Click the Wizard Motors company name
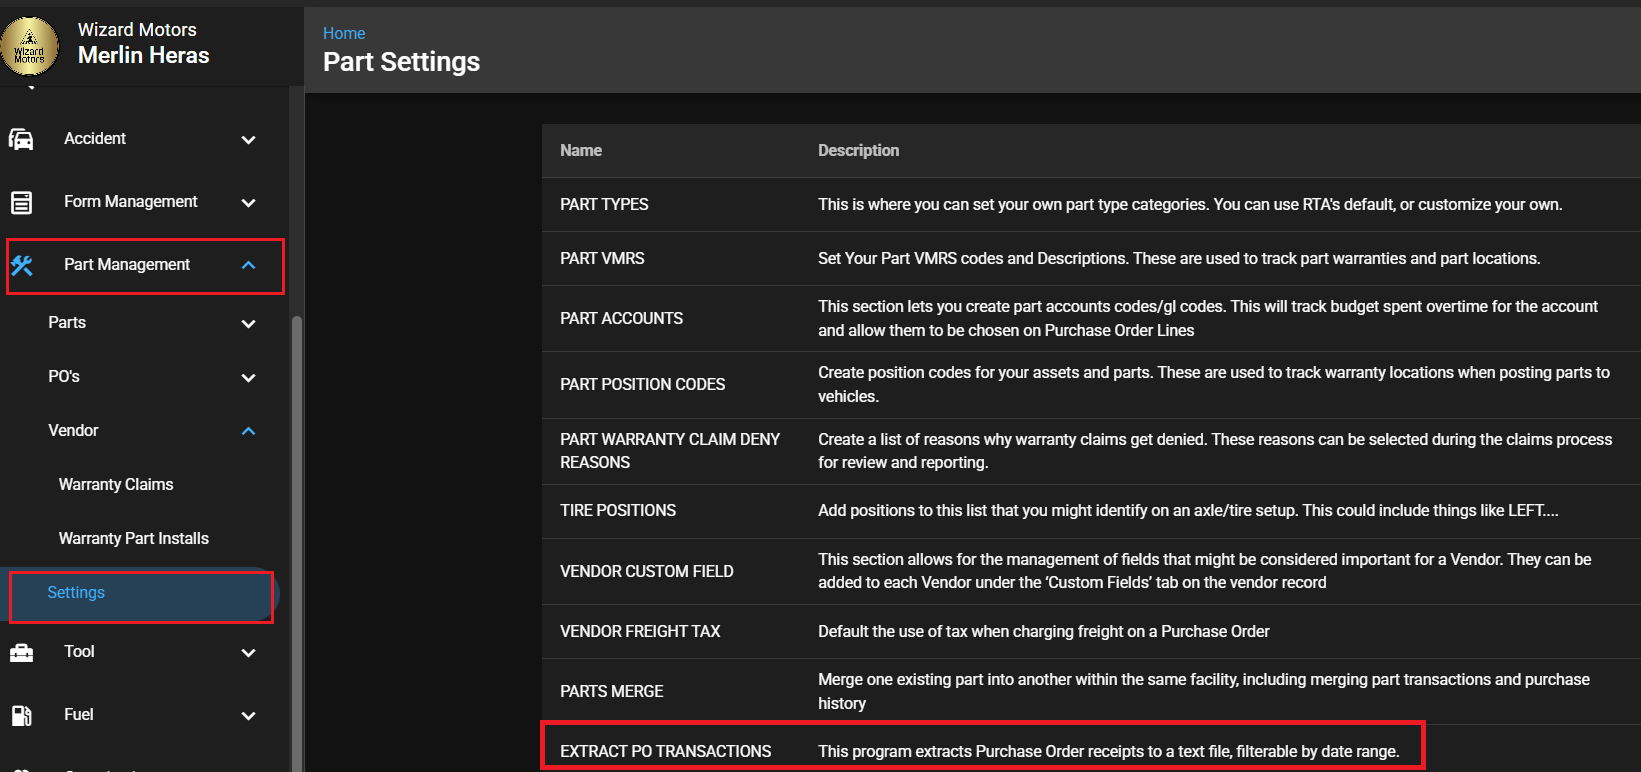 (x=137, y=30)
